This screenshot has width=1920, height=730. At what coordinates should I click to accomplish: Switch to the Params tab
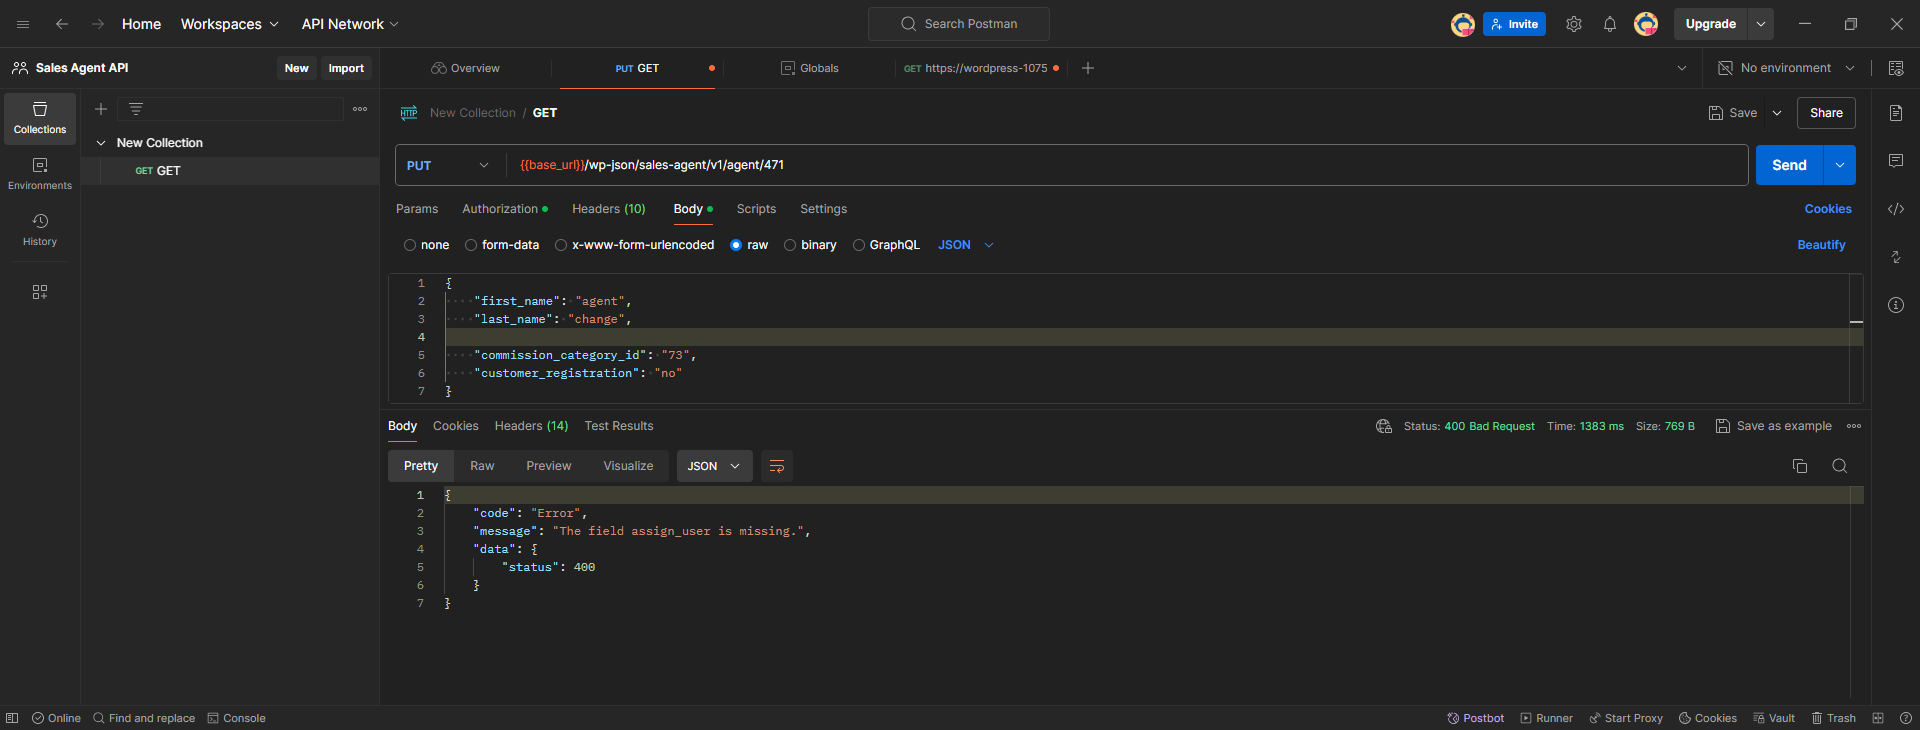point(417,209)
